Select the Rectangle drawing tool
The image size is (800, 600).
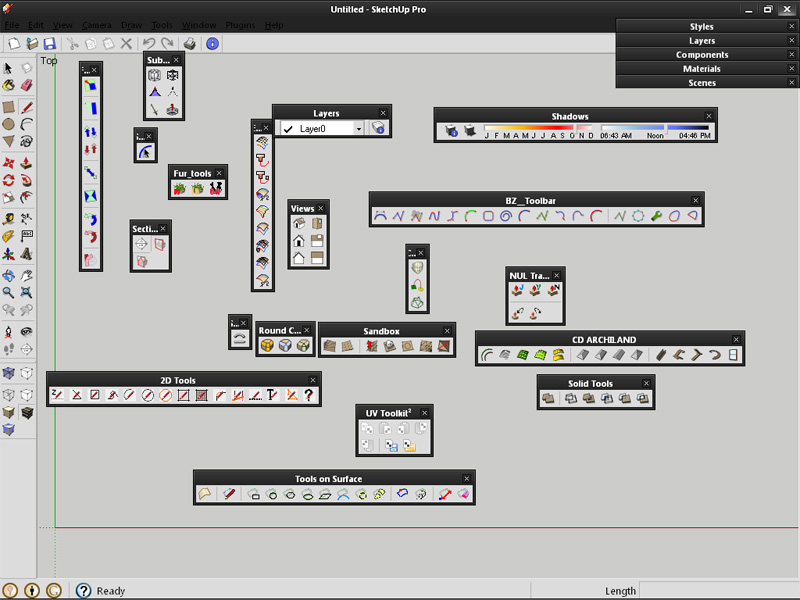pos(8,107)
